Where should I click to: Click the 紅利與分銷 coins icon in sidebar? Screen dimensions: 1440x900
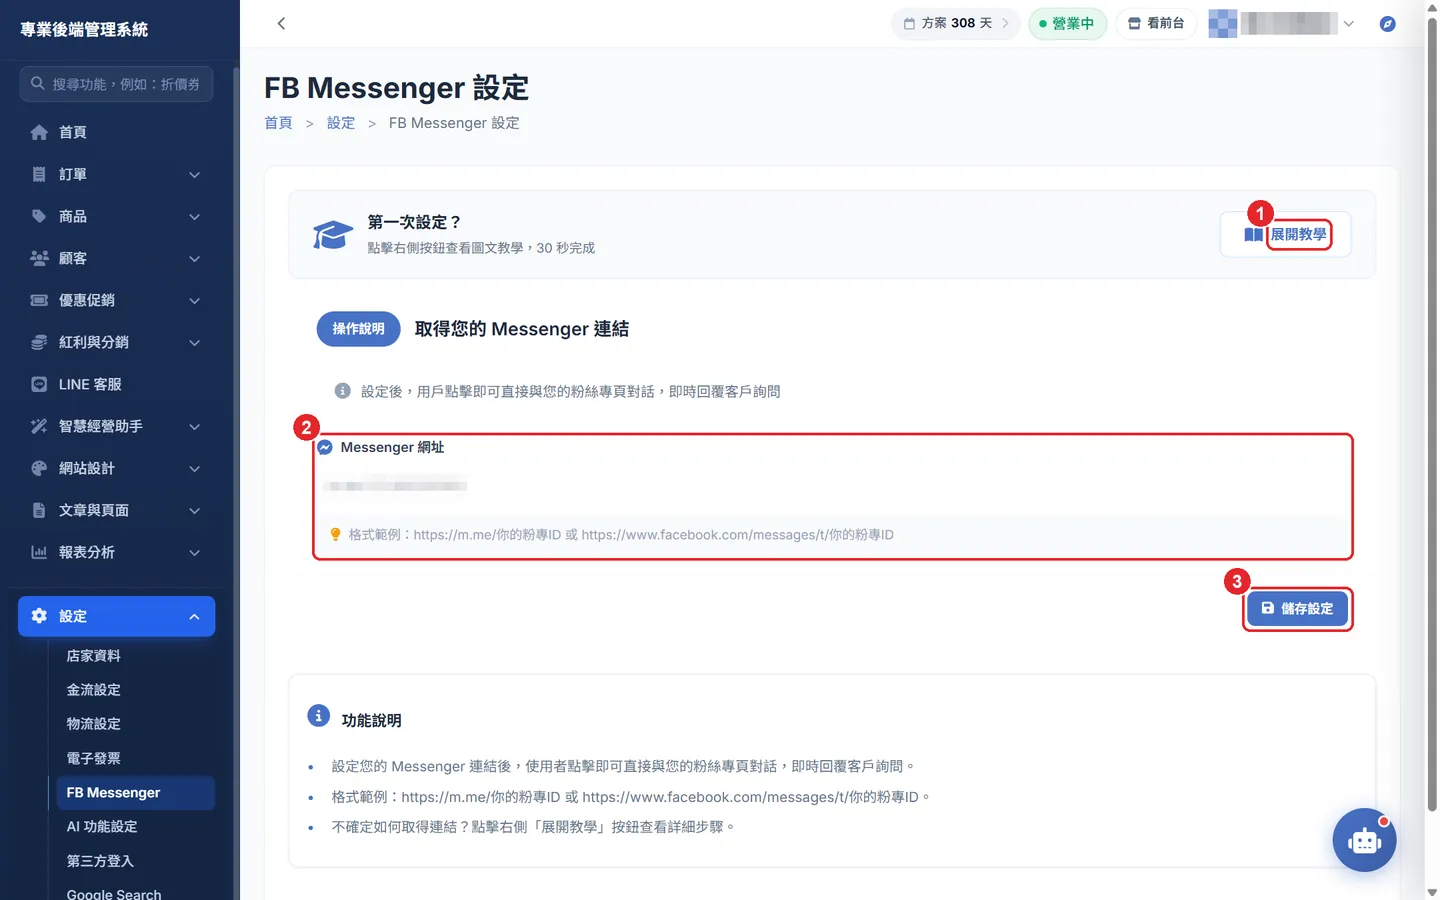click(39, 342)
